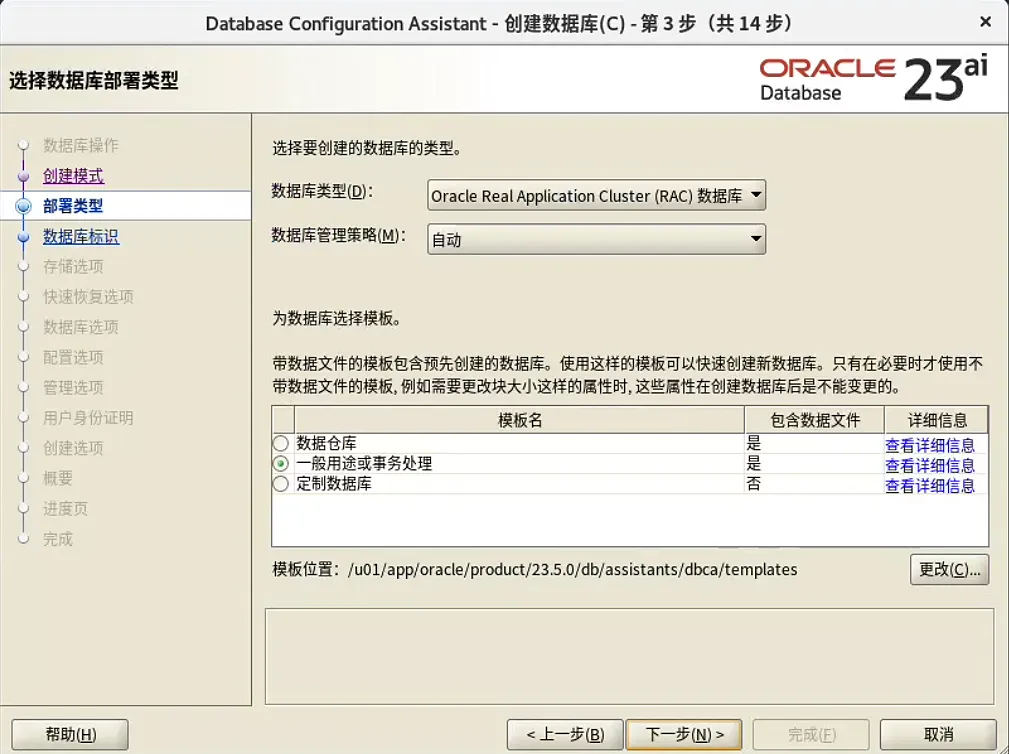Screen dimensions: 1009x754
Task: Click the 部署类型 step indicator bullet
Action: click(x=24, y=206)
